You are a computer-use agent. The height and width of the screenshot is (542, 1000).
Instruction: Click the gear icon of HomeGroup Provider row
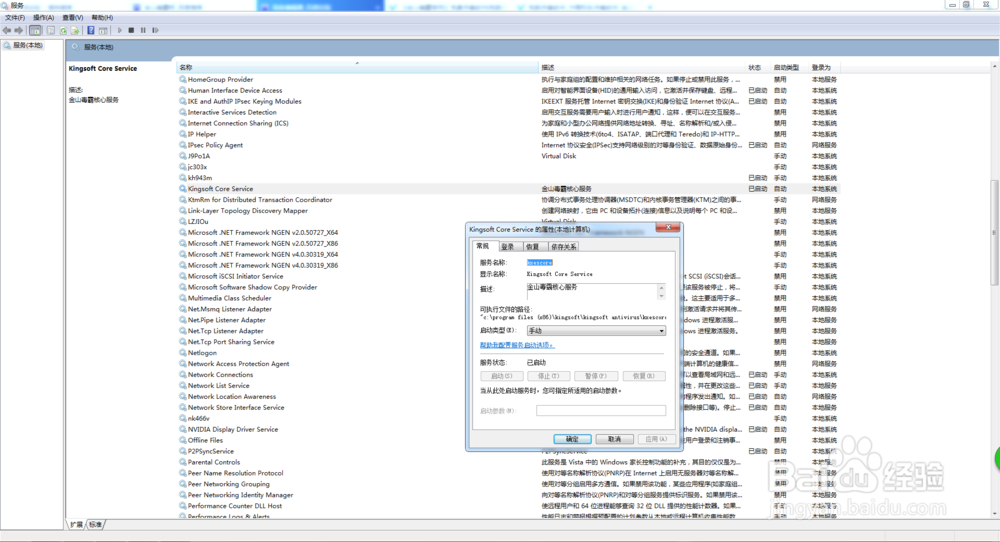182,79
